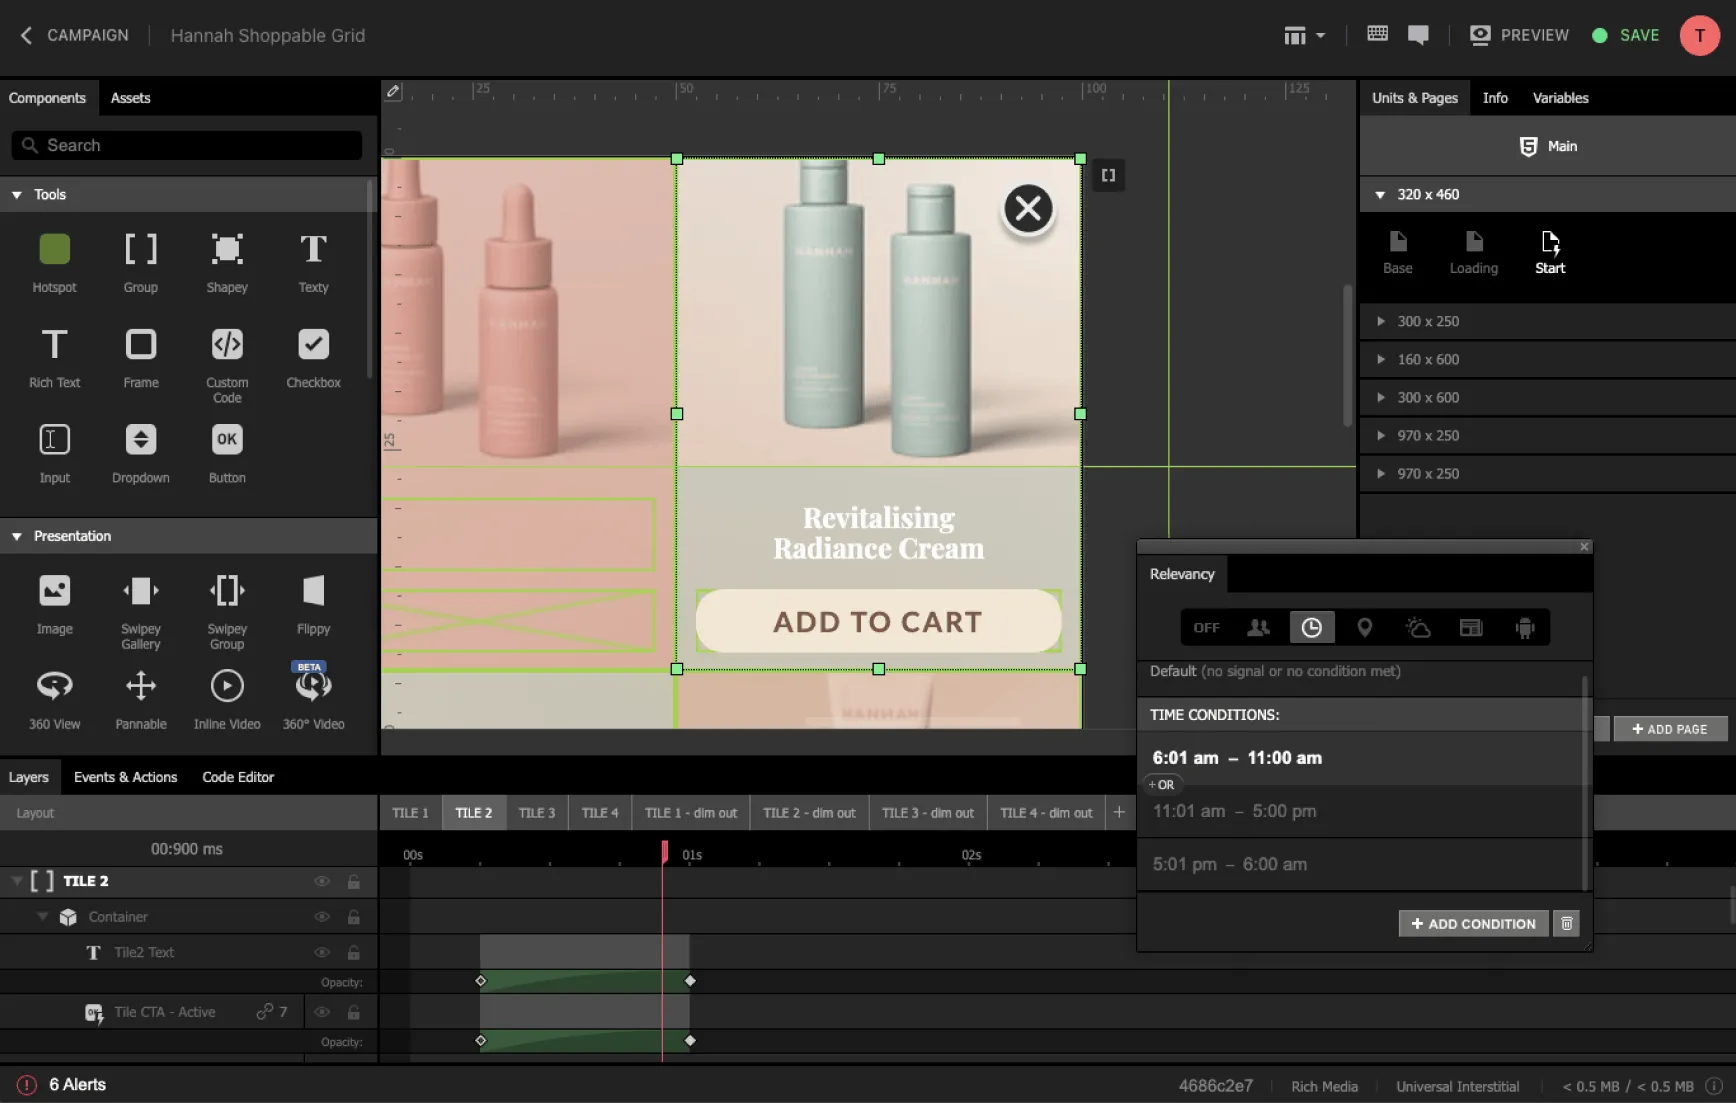Open the Events & Actions tab
The width and height of the screenshot is (1736, 1103).
coord(125,777)
